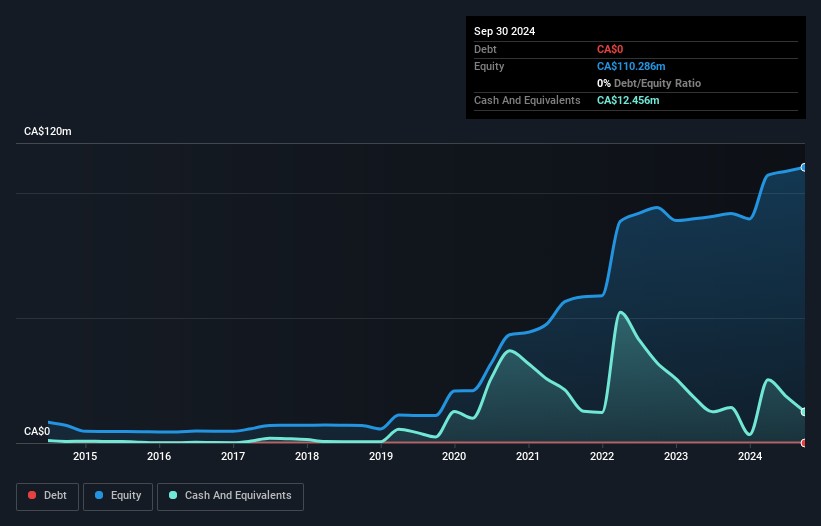
Task: Hide the Cash And Equivalents legend series
Action: click(230, 496)
